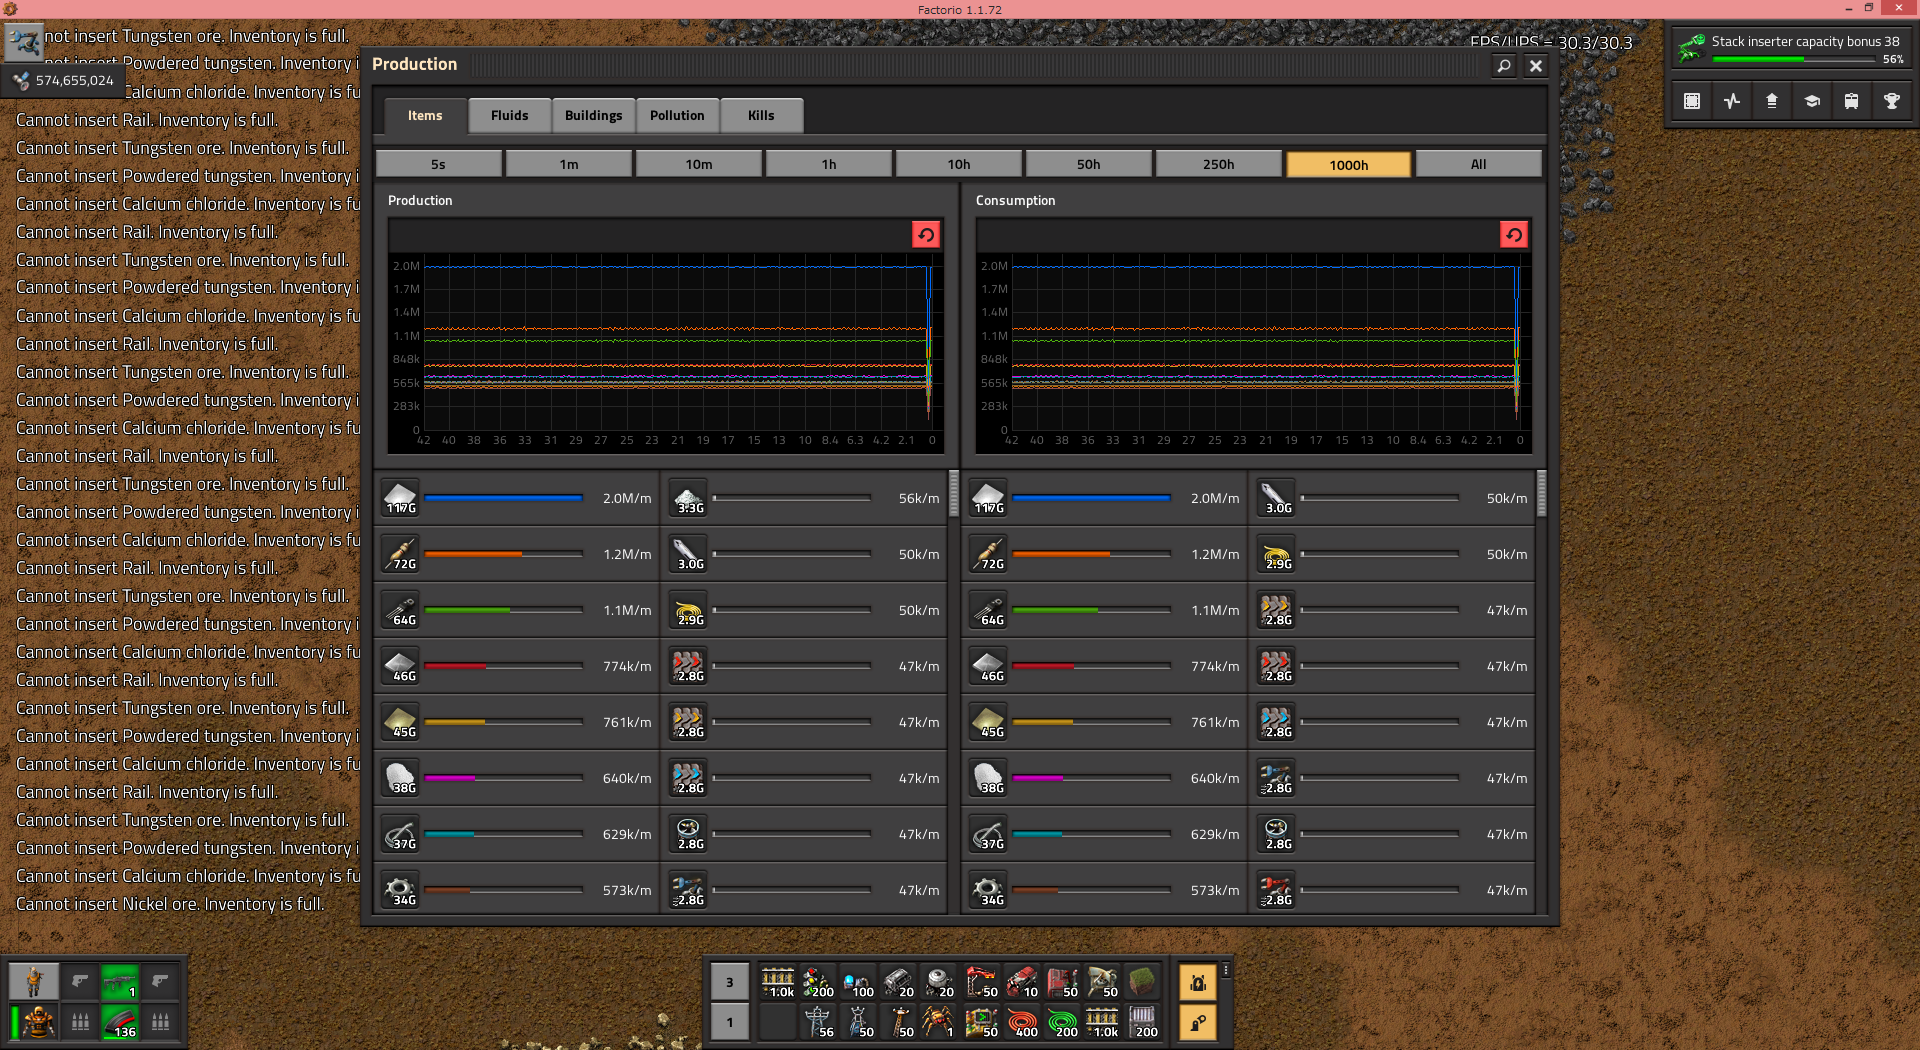Click Consumption gear wheel icon at 573k/m
Image resolution: width=1920 pixels, height=1050 pixels.
click(x=988, y=890)
